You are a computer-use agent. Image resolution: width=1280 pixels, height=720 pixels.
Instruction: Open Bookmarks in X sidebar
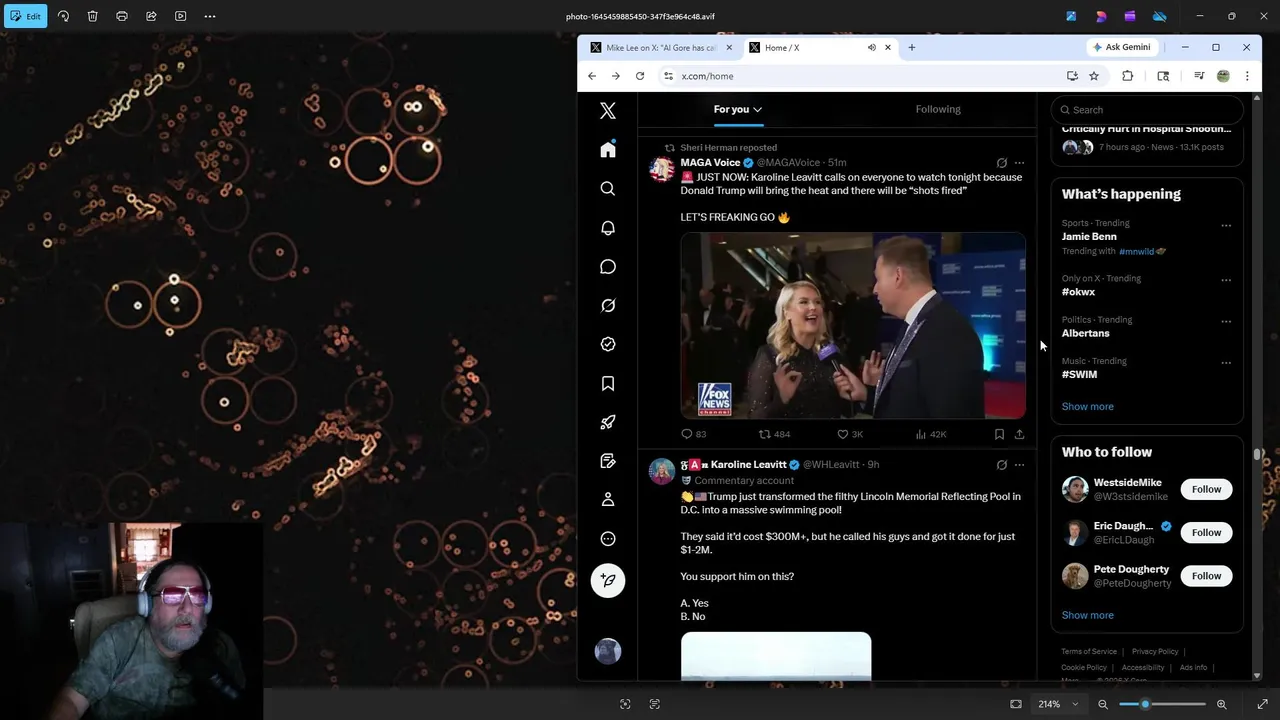point(608,384)
